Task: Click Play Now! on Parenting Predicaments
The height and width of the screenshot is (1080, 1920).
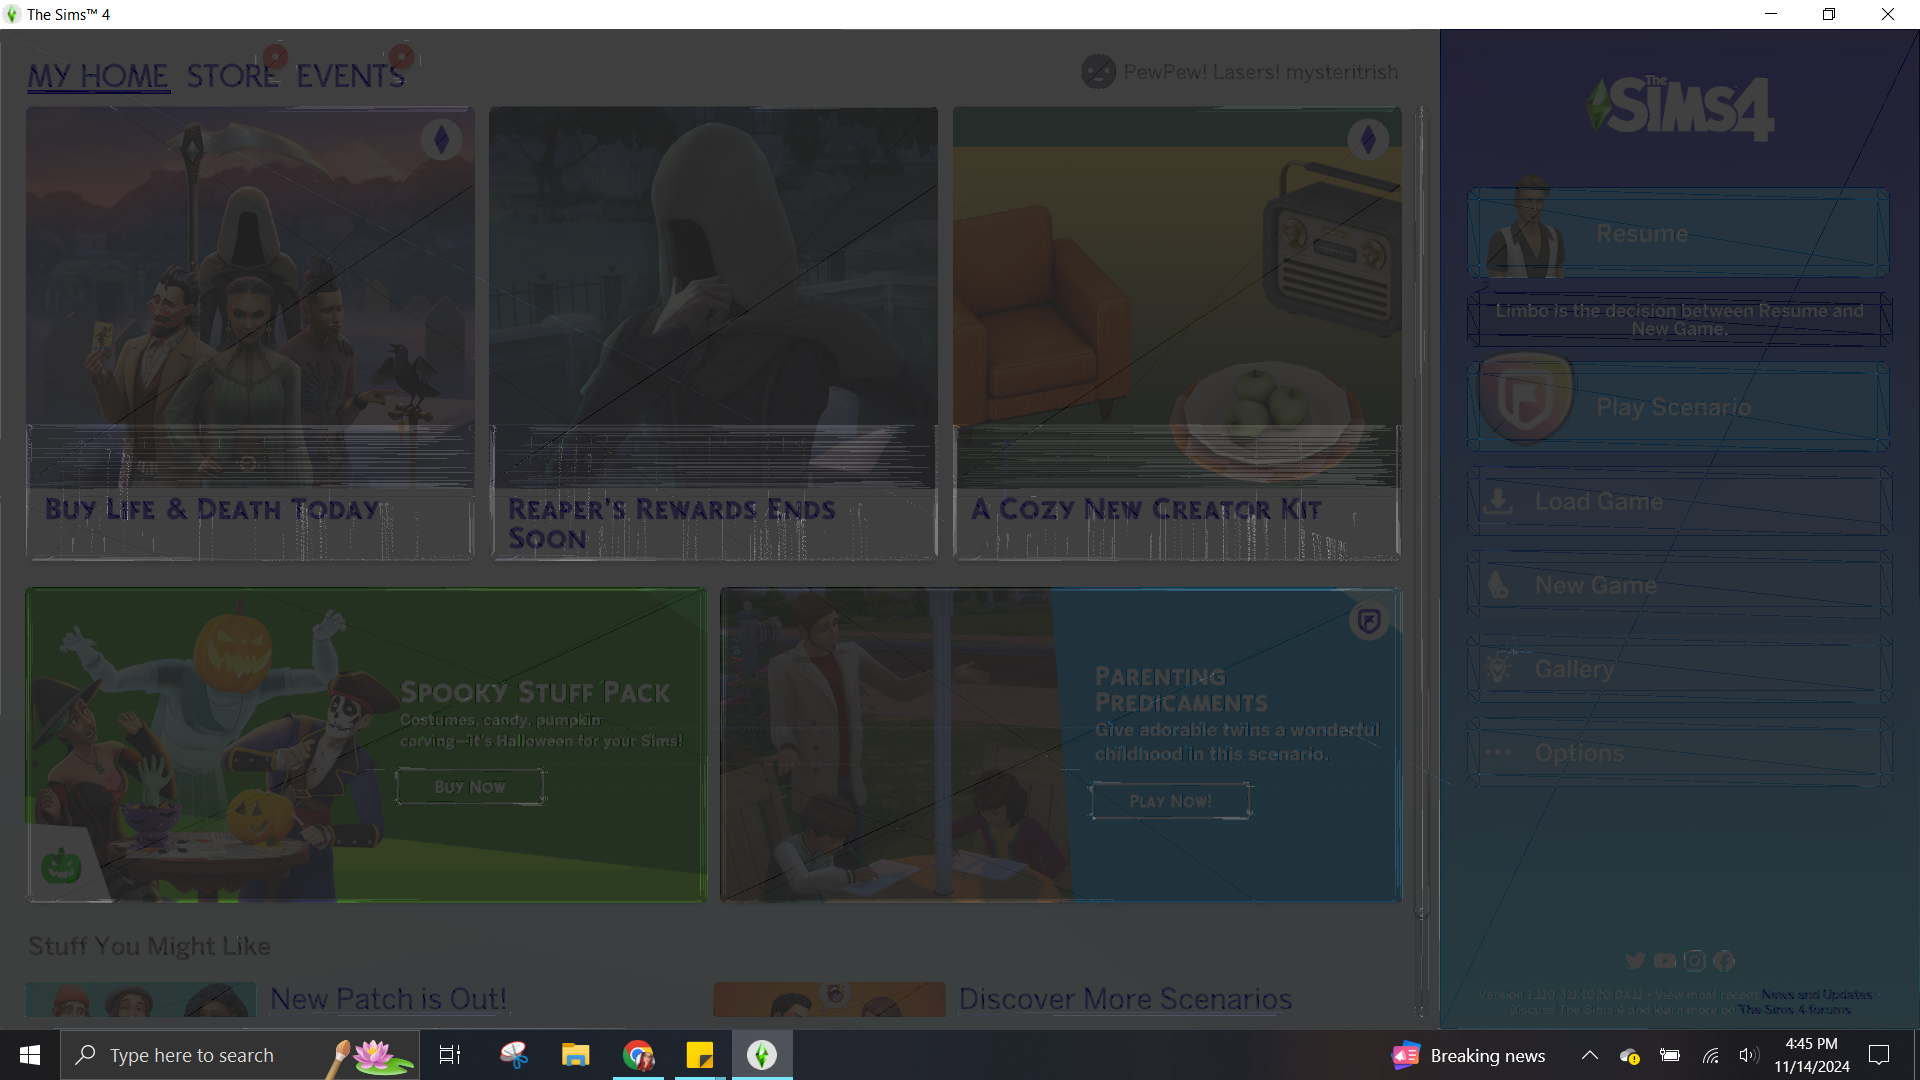Action: click(x=1171, y=801)
